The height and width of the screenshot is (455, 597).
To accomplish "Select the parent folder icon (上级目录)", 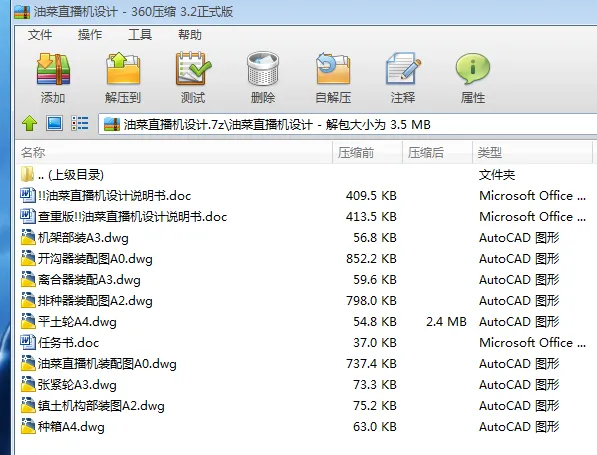I will pos(27,174).
